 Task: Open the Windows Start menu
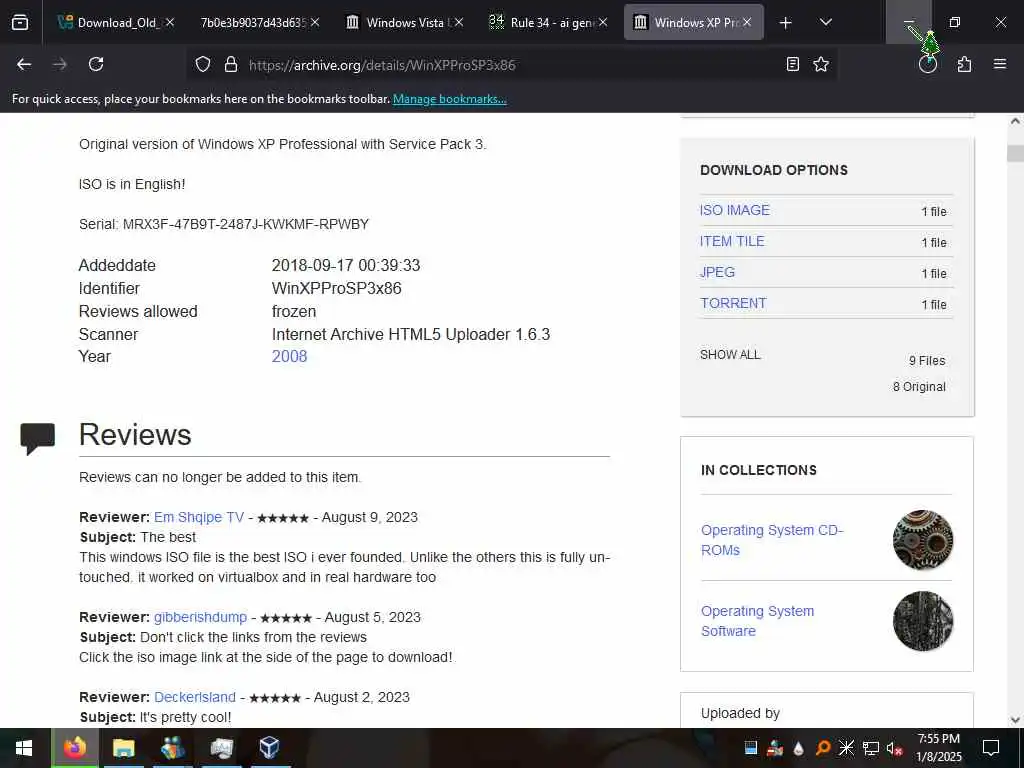pyautogui.click(x=24, y=748)
